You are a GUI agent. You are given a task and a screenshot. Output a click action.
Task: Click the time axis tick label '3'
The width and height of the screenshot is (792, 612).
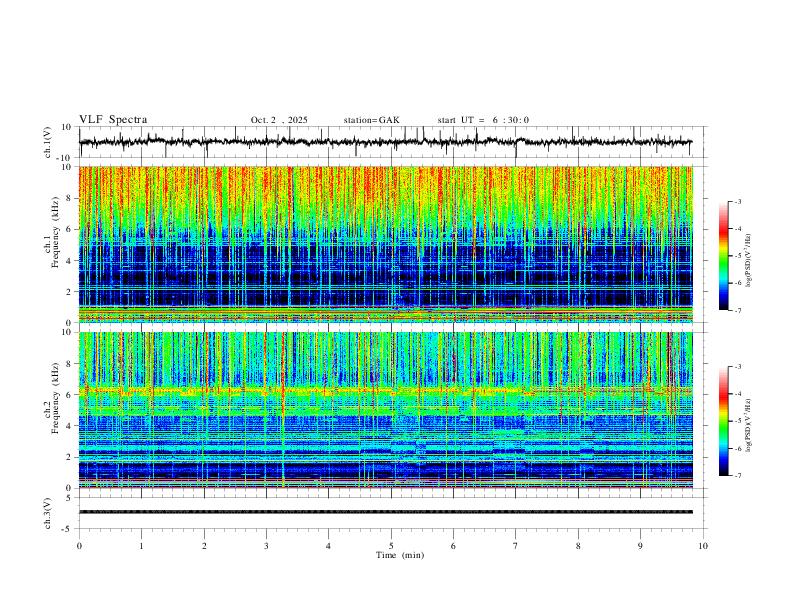tap(266, 546)
